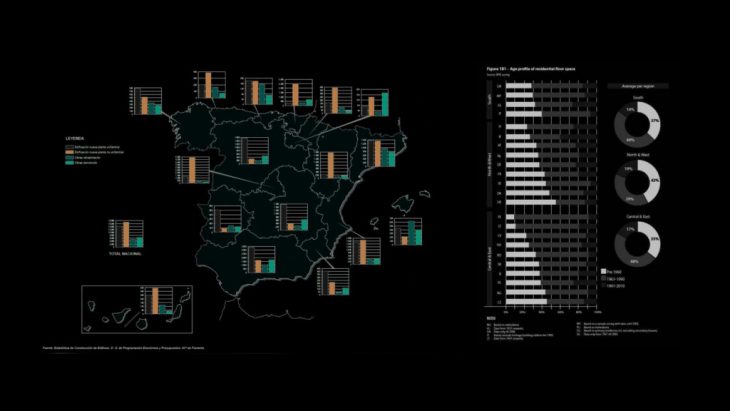Click the Central & East donut chart
The width and height of the screenshot is (730, 411).
coord(638,243)
